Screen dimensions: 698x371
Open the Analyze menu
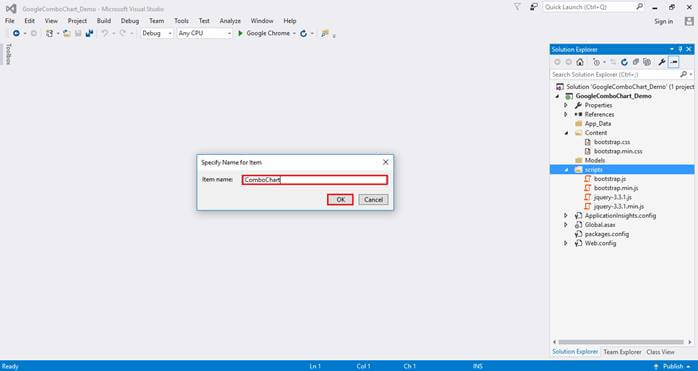[x=230, y=21]
